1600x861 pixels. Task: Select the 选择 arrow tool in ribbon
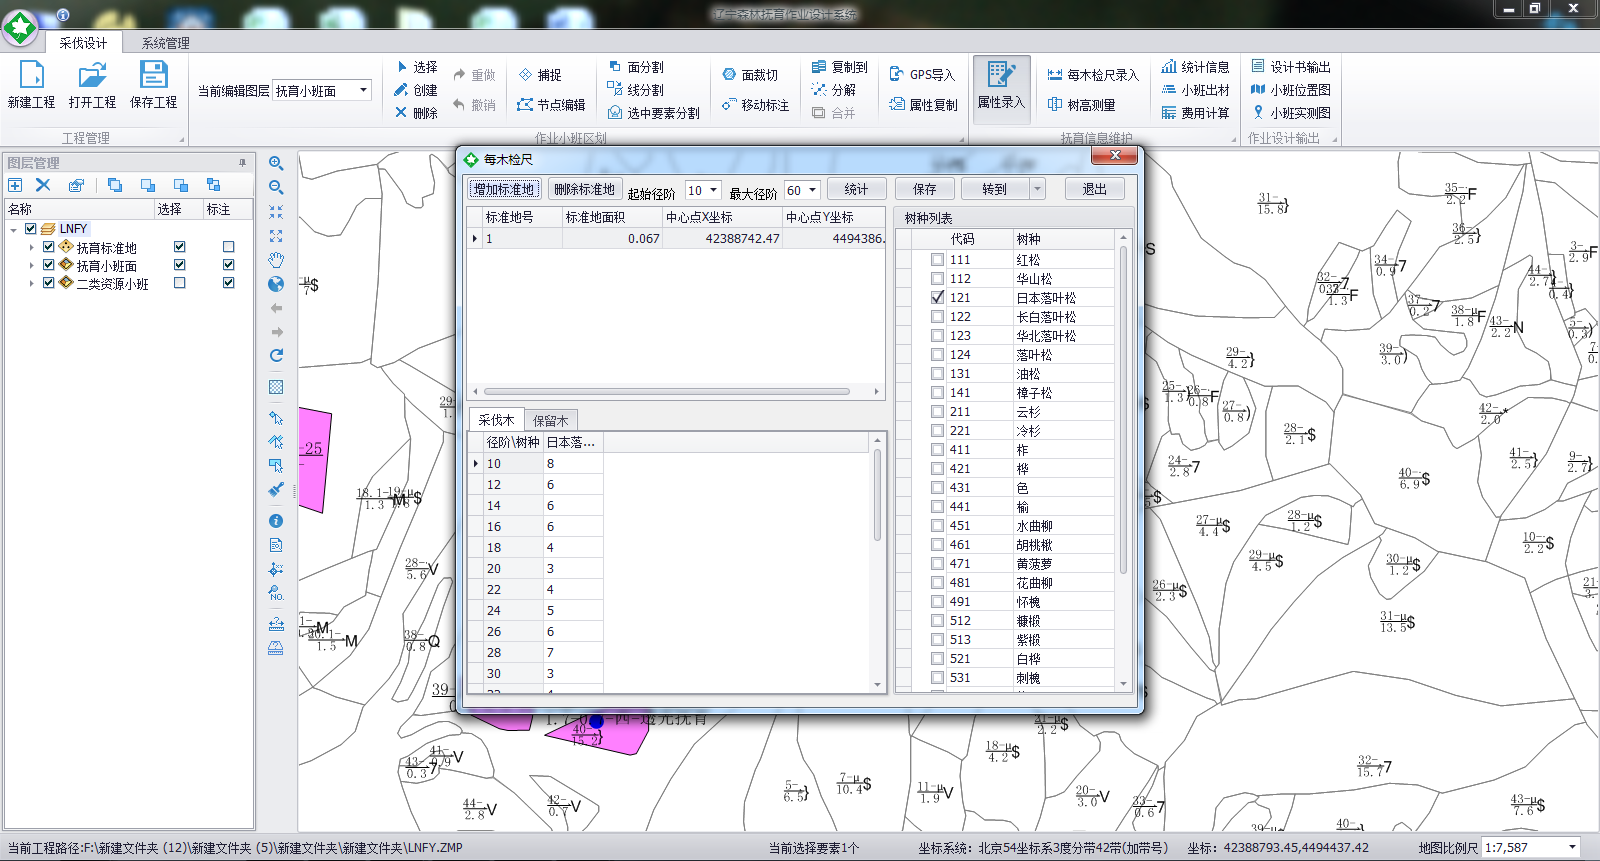[417, 67]
